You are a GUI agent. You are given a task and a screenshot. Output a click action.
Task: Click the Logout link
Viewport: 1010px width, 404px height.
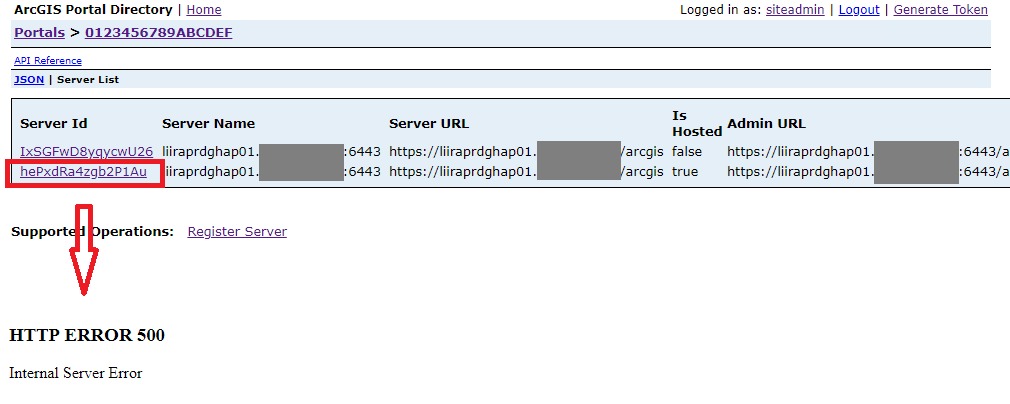click(859, 10)
